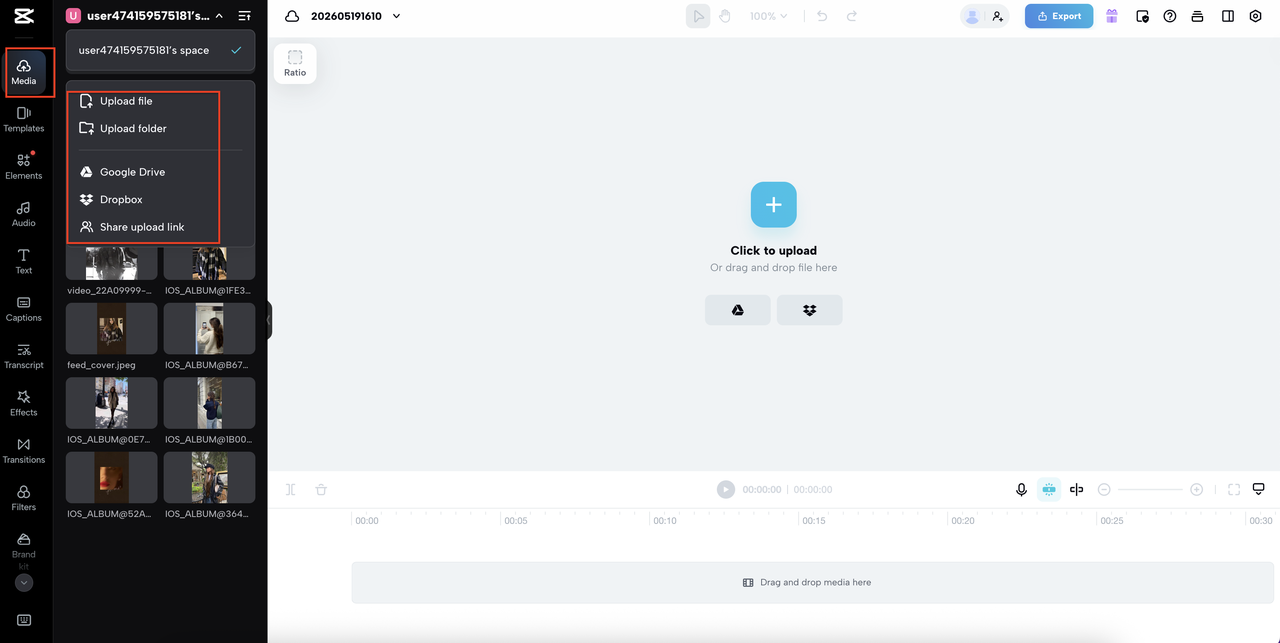The width and height of the screenshot is (1280, 643).
Task: Choose Share upload link
Action: pos(143,227)
